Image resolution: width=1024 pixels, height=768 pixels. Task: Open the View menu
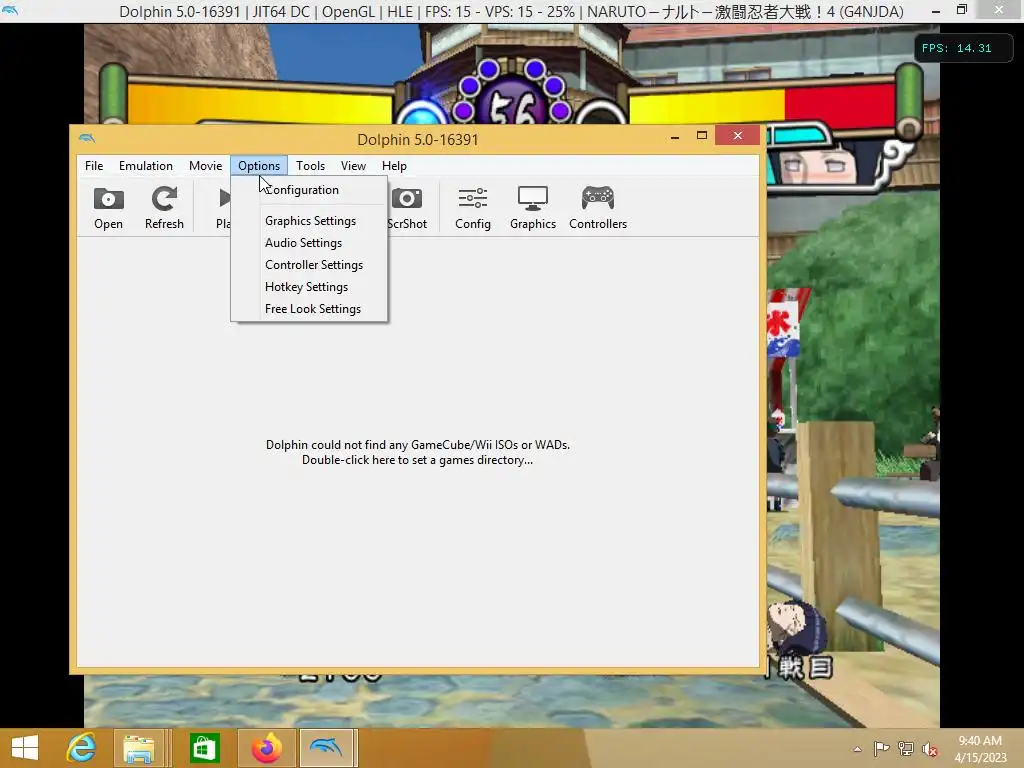[x=353, y=166]
